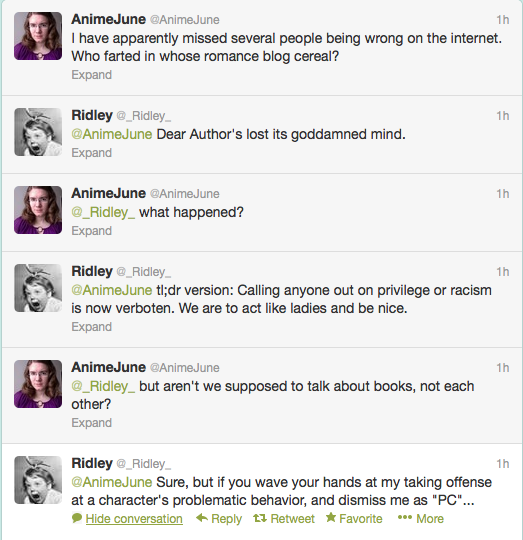Click the @_Ridley_ mention in 'what happened?' tweet
Image resolution: width=523 pixels, height=540 pixels.
tap(103, 212)
